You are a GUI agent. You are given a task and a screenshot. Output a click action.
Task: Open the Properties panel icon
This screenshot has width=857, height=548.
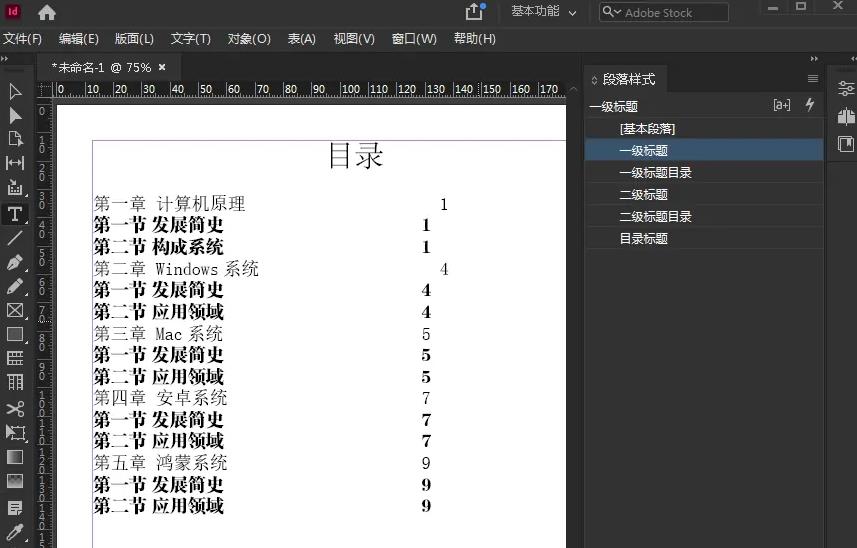(x=845, y=89)
